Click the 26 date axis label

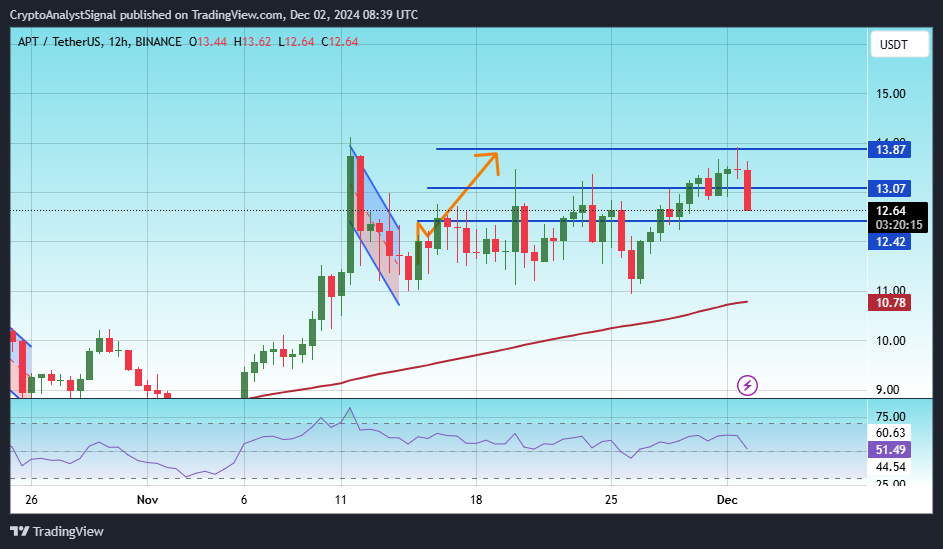31,500
